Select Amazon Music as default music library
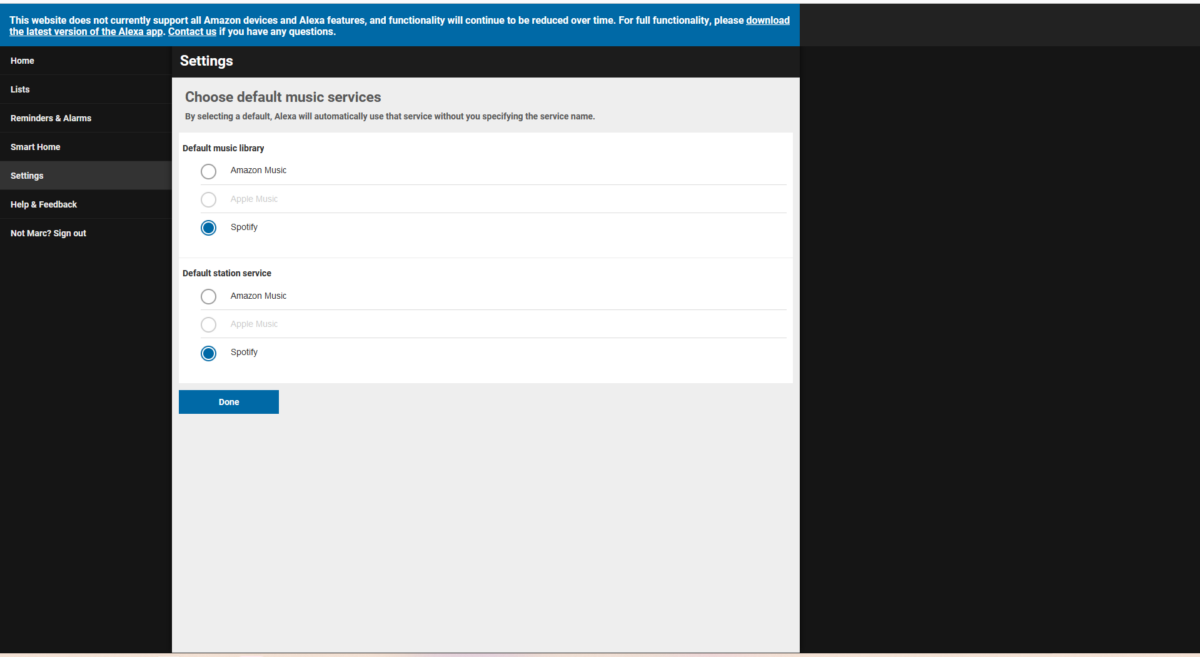The height and width of the screenshot is (657, 1200). 208,171
